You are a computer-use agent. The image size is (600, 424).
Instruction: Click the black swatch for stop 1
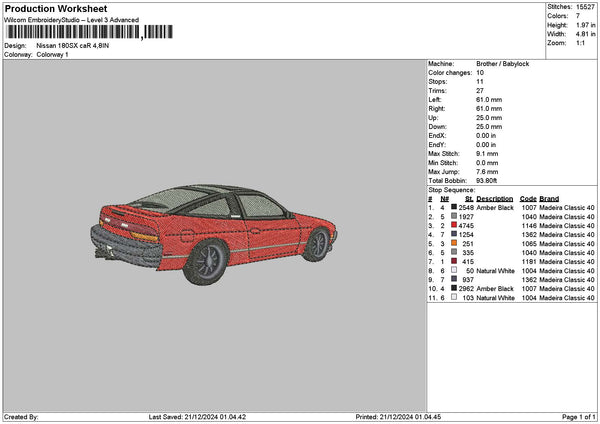[x=454, y=207]
